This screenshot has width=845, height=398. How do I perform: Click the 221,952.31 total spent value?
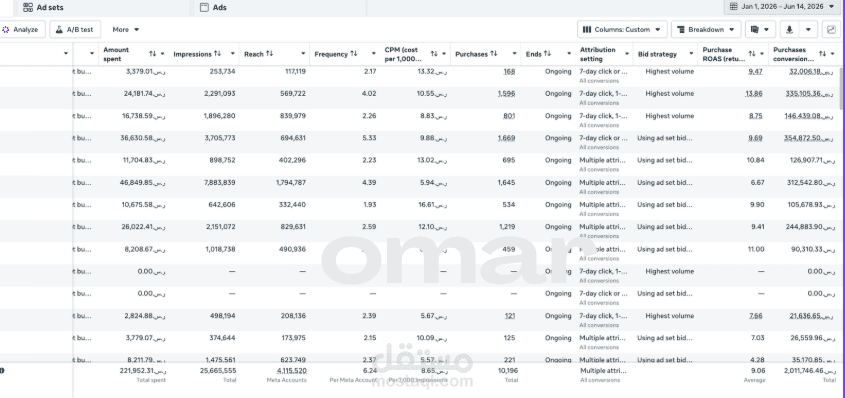pos(143,371)
